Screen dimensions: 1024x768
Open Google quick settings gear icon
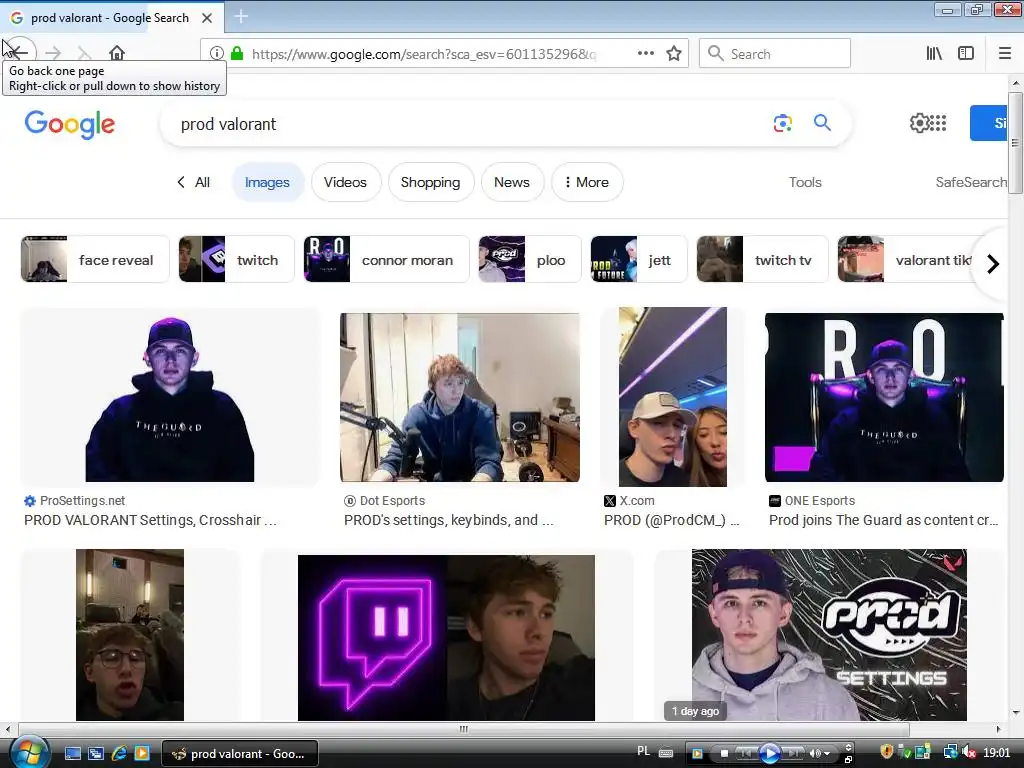point(919,123)
